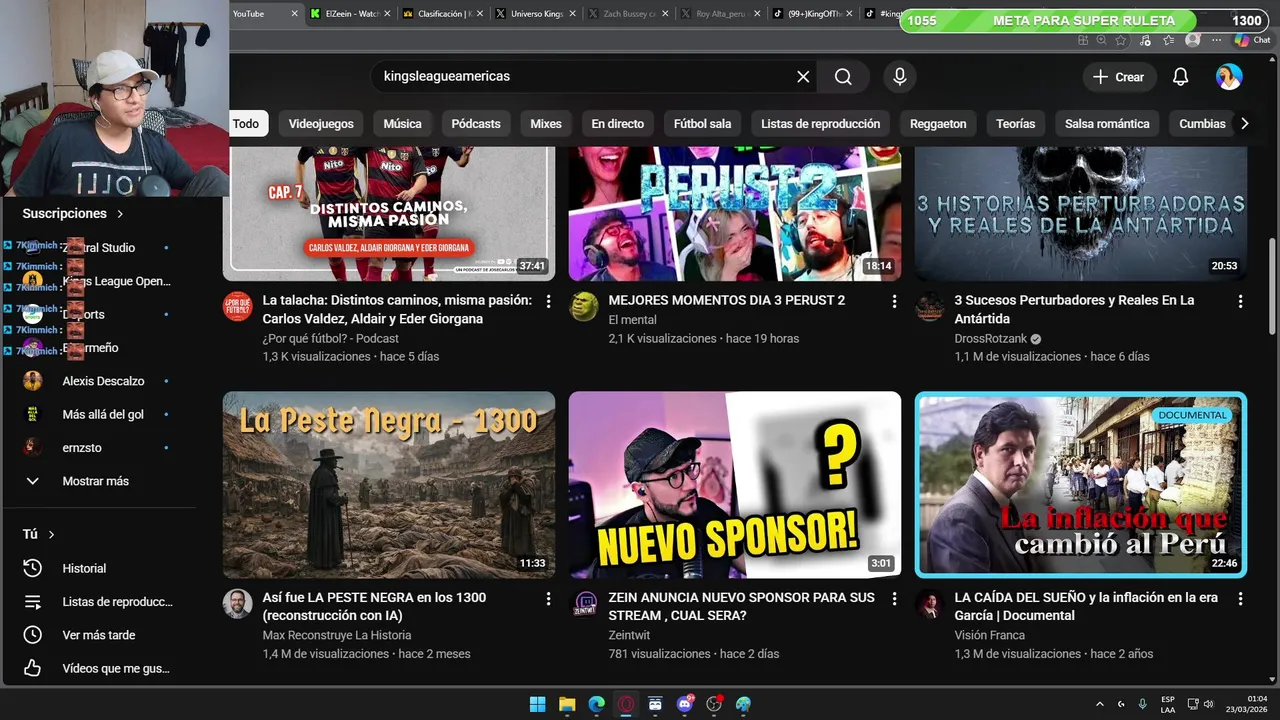
Task: Open the El mental channel avatar
Action: pos(583,306)
